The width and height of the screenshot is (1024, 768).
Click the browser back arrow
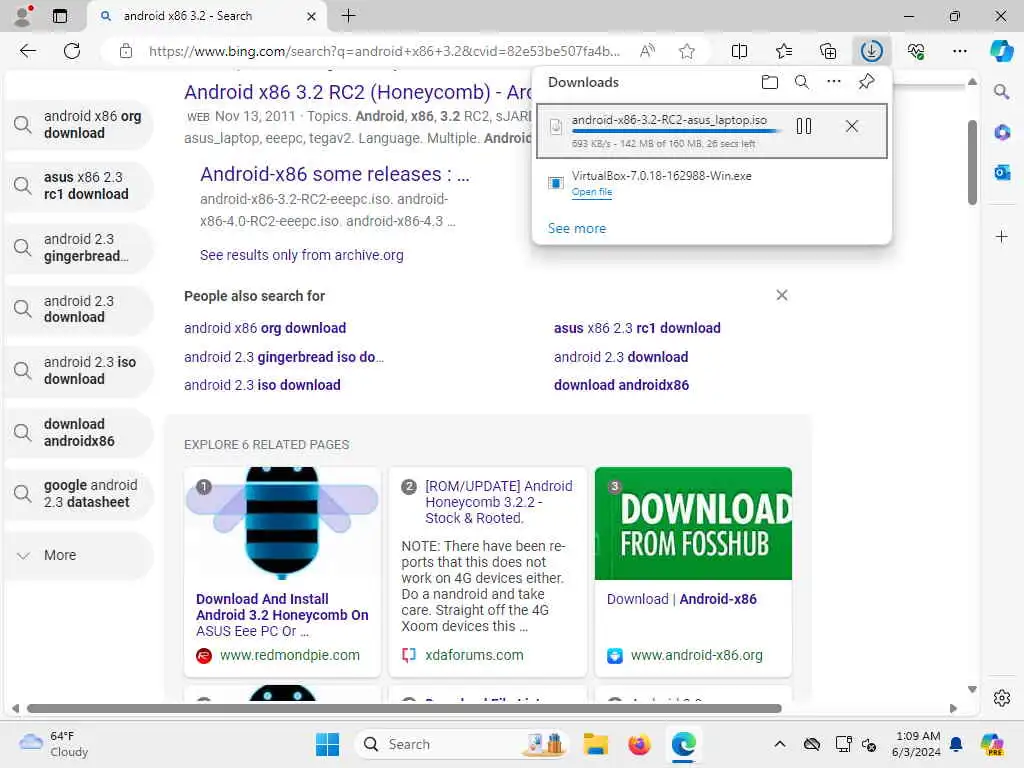click(28, 51)
